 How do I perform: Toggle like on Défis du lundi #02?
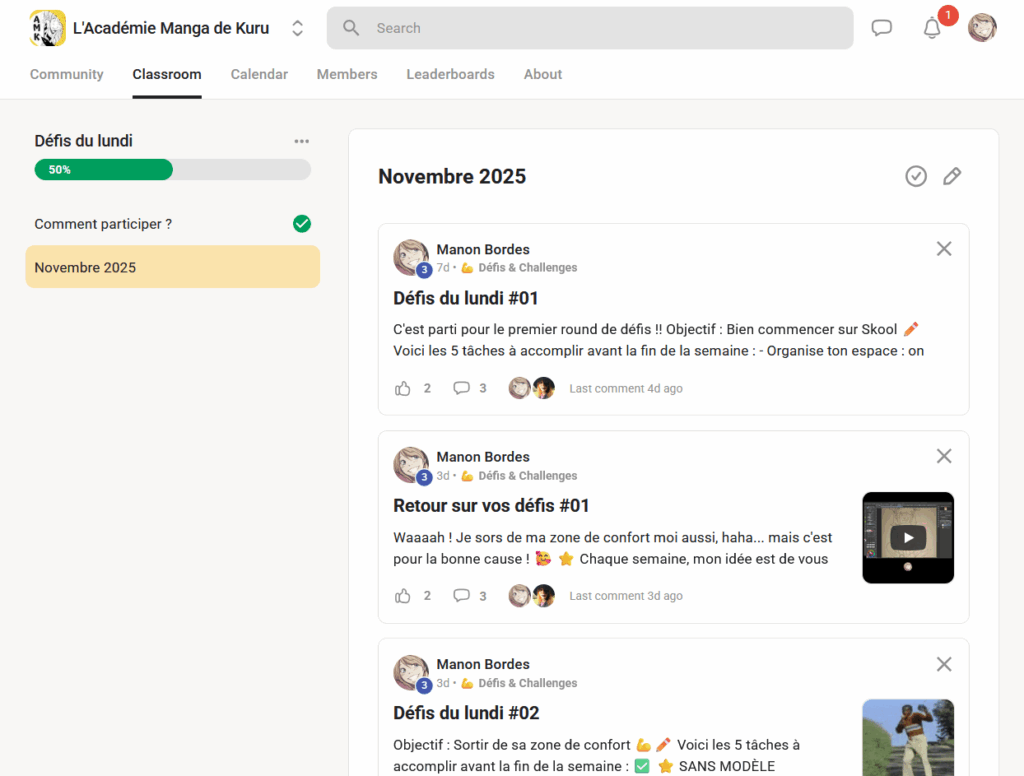click(403, 772)
